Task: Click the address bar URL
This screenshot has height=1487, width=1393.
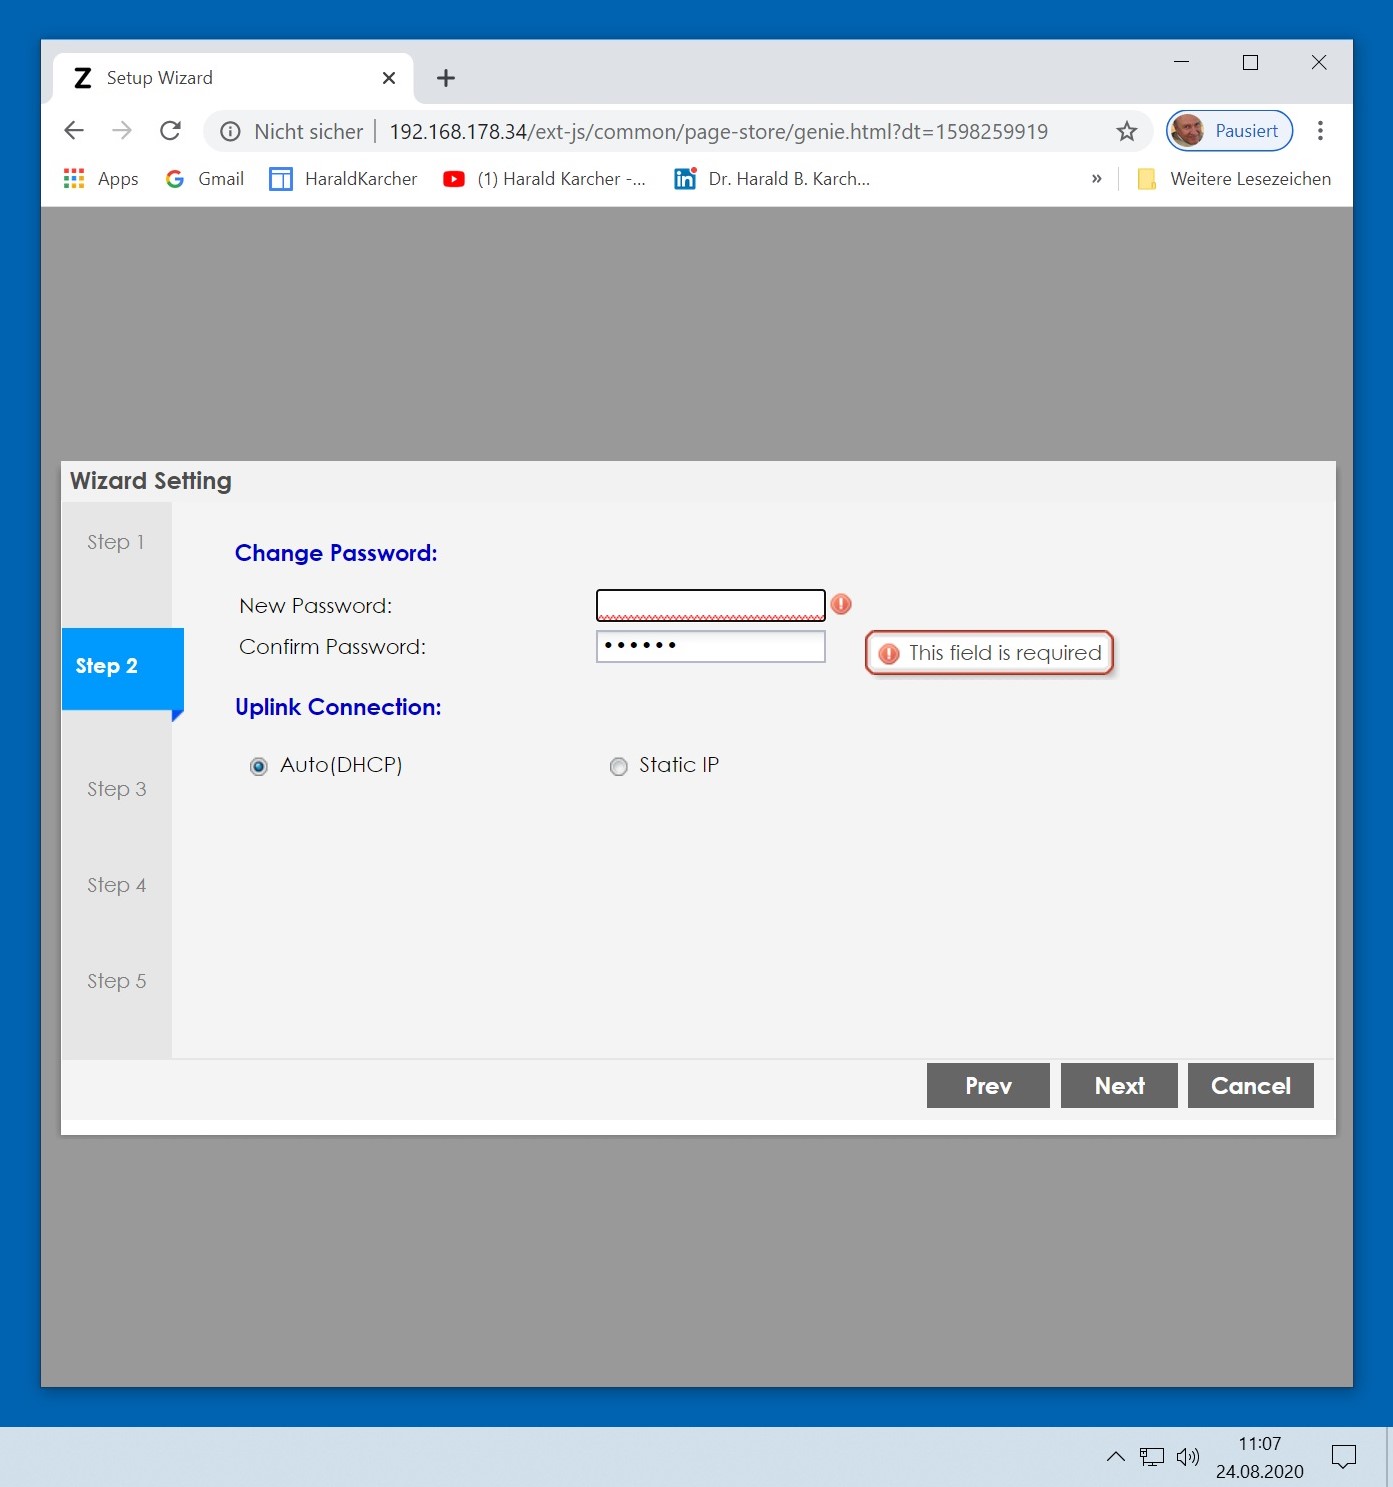Action: (x=718, y=132)
